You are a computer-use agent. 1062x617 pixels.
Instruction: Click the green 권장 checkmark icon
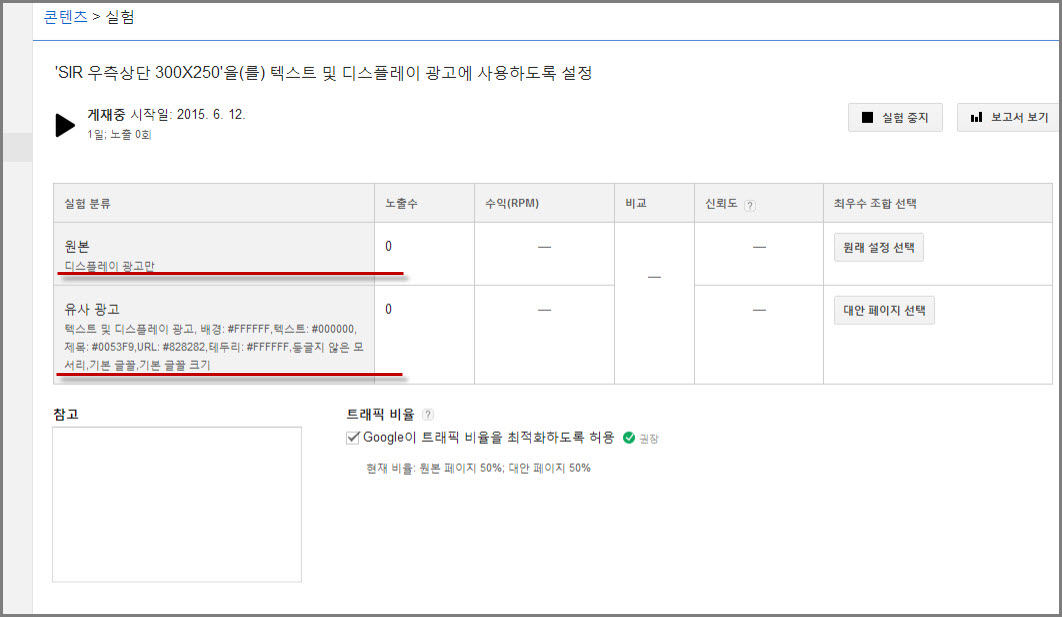click(x=629, y=438)
